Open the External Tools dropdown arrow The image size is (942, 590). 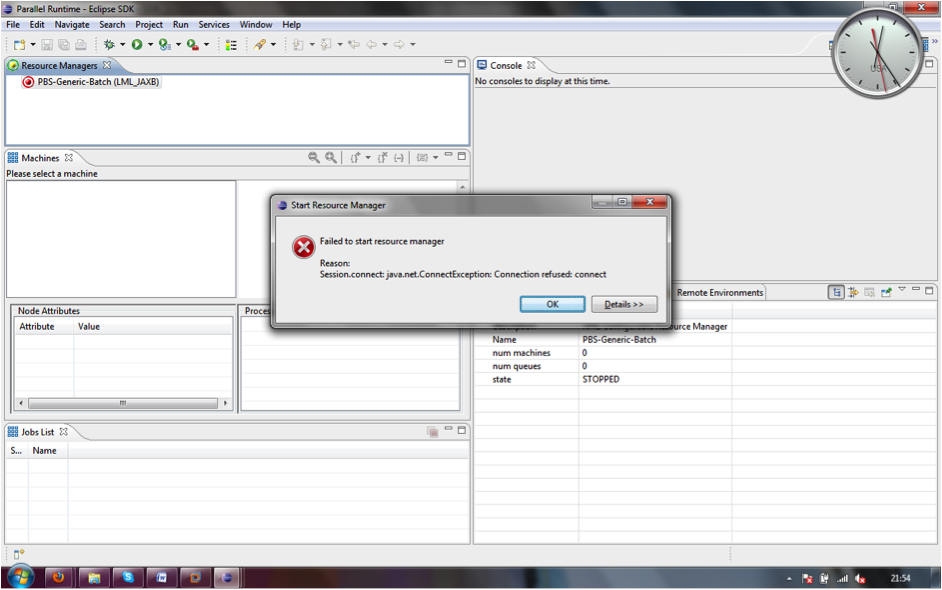coord(207,44)
